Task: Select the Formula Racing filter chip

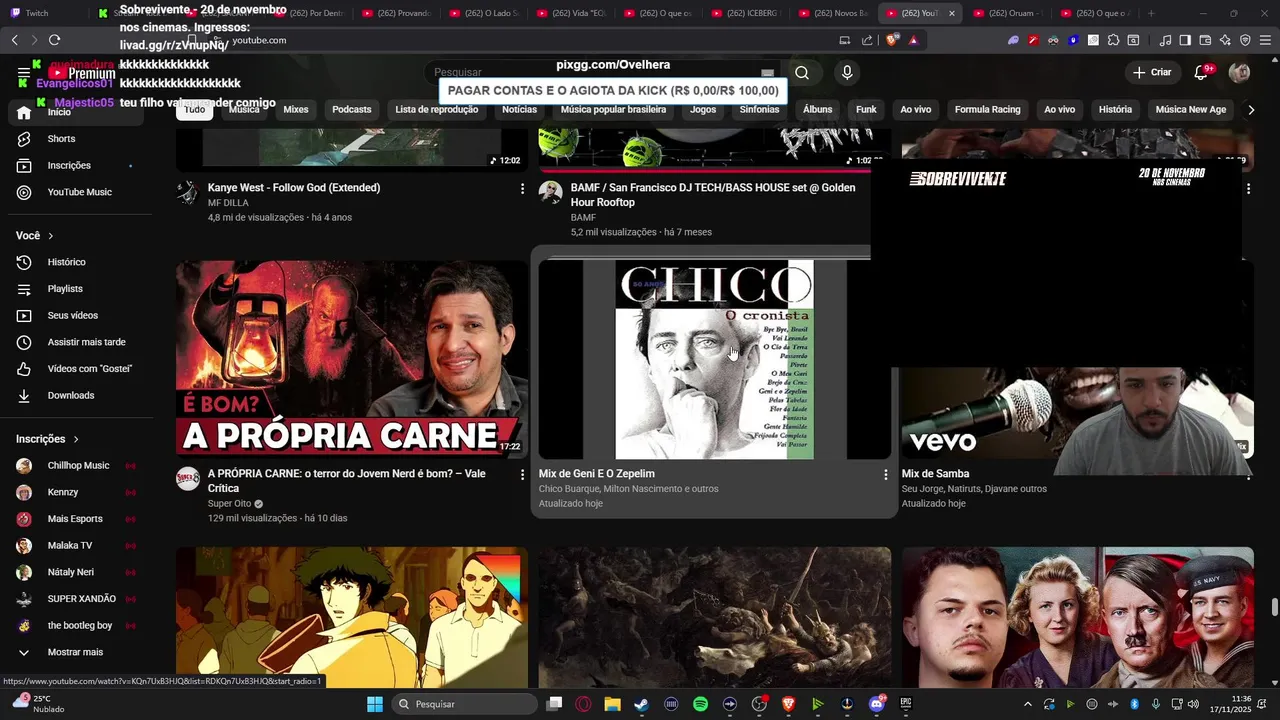Action: pos(987,109)
